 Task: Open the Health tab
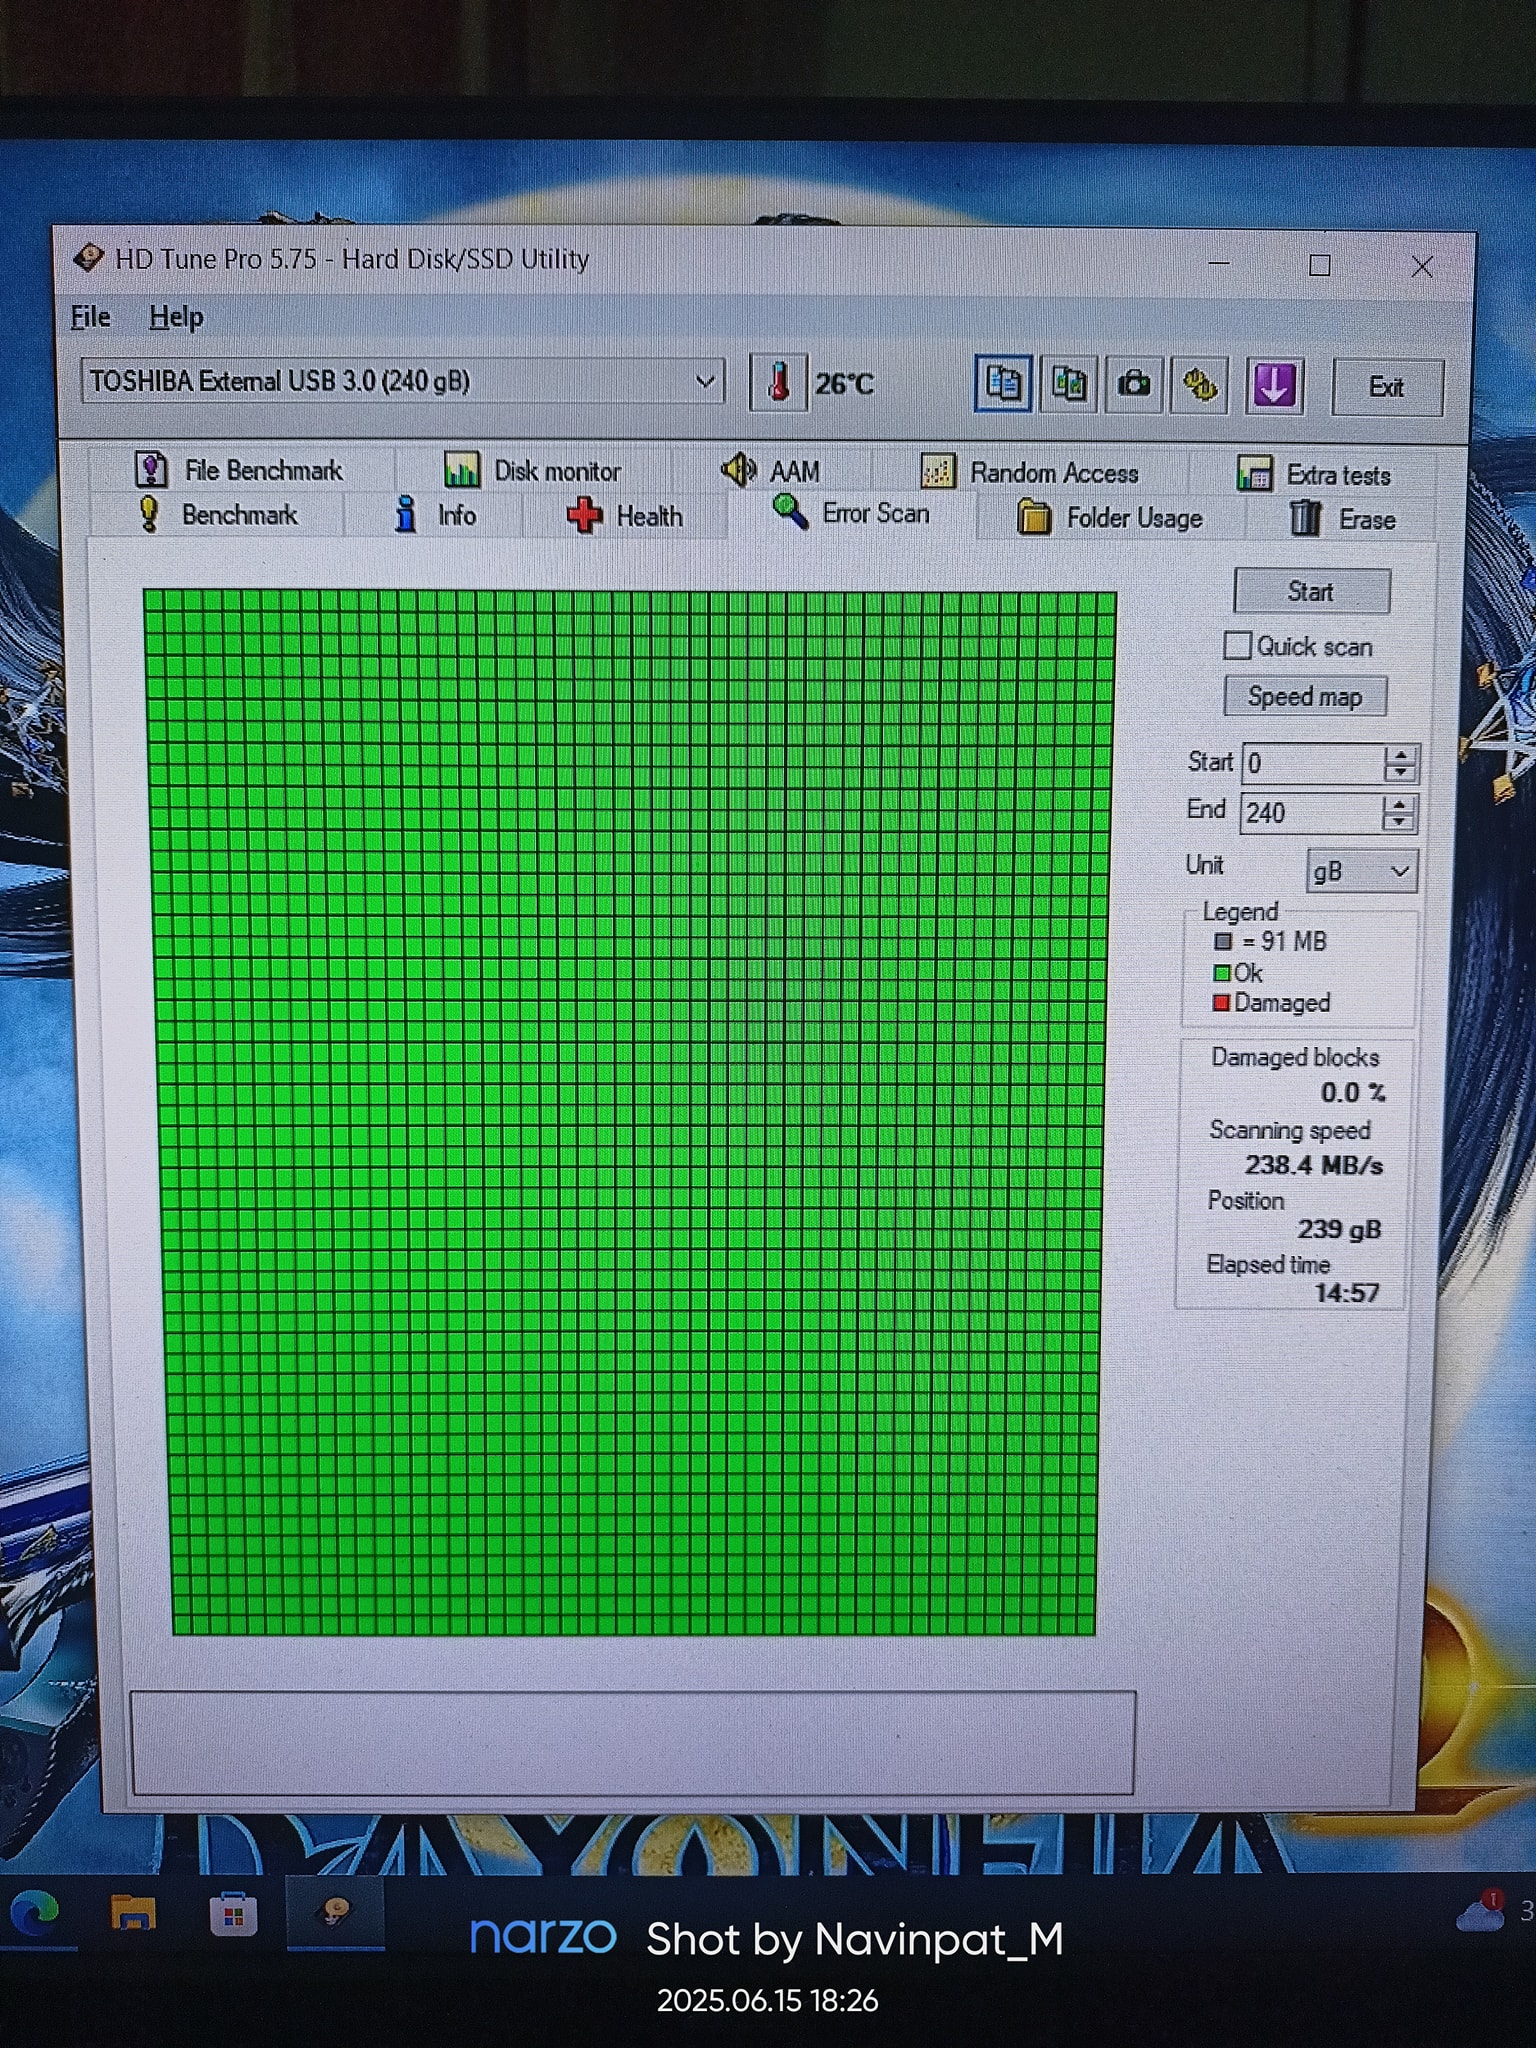tap(625, 516)
